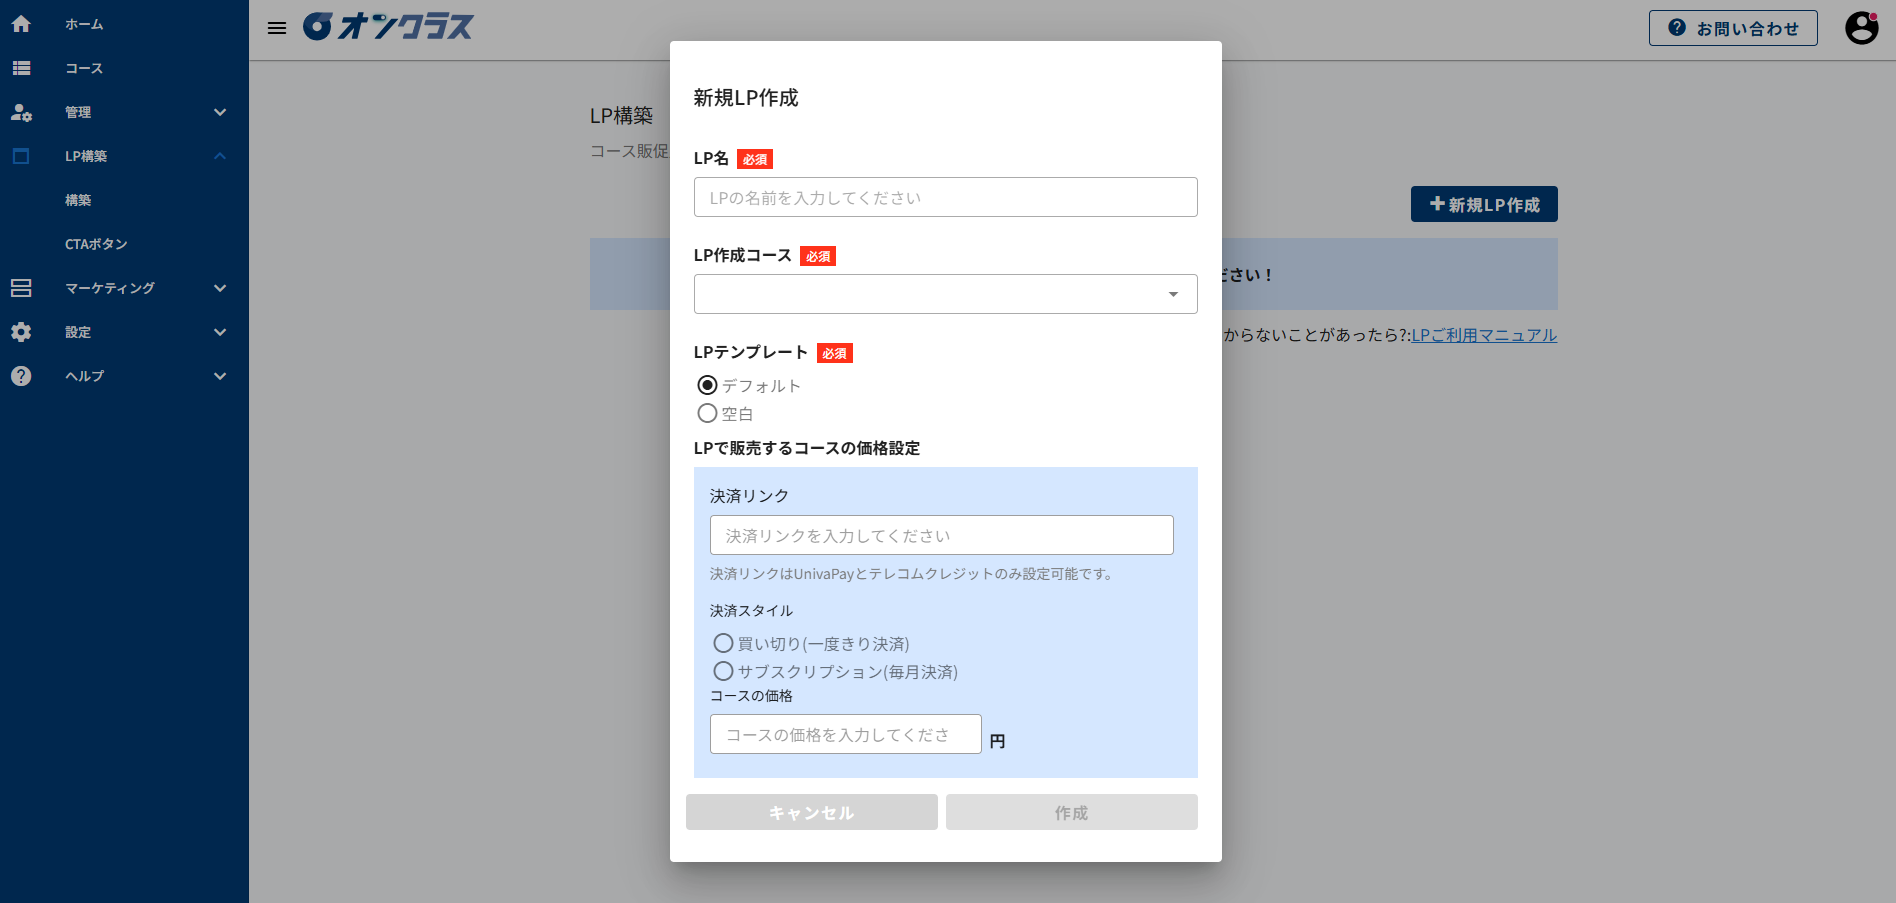Screen dimensions: 1896x903
Task: Open the LPご利用マニュアル link
Action: click(x=1483, y=335)
